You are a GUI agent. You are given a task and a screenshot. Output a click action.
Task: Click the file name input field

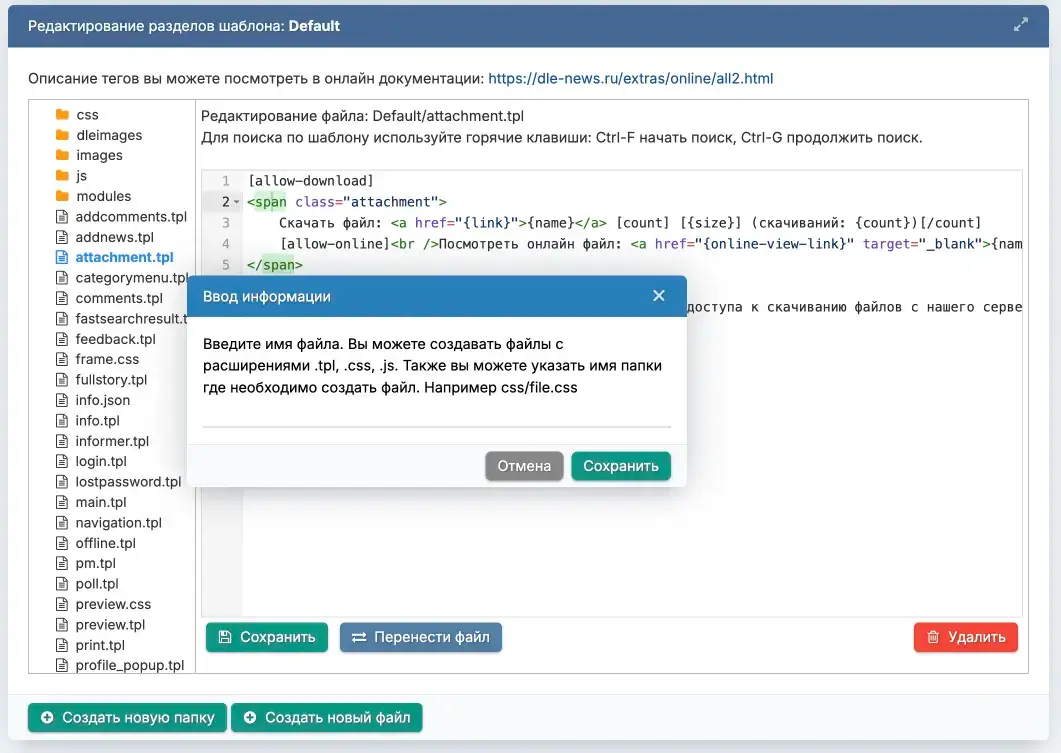click(x=436, y=415)
